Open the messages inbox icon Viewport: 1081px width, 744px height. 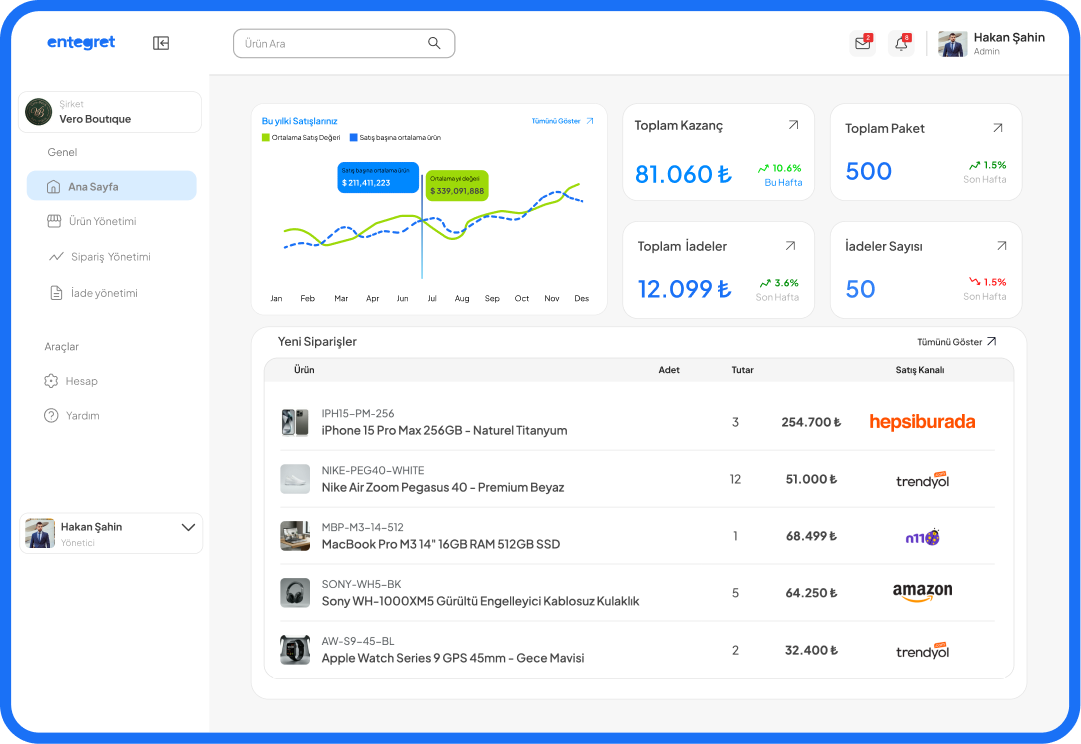pos(862,43)
